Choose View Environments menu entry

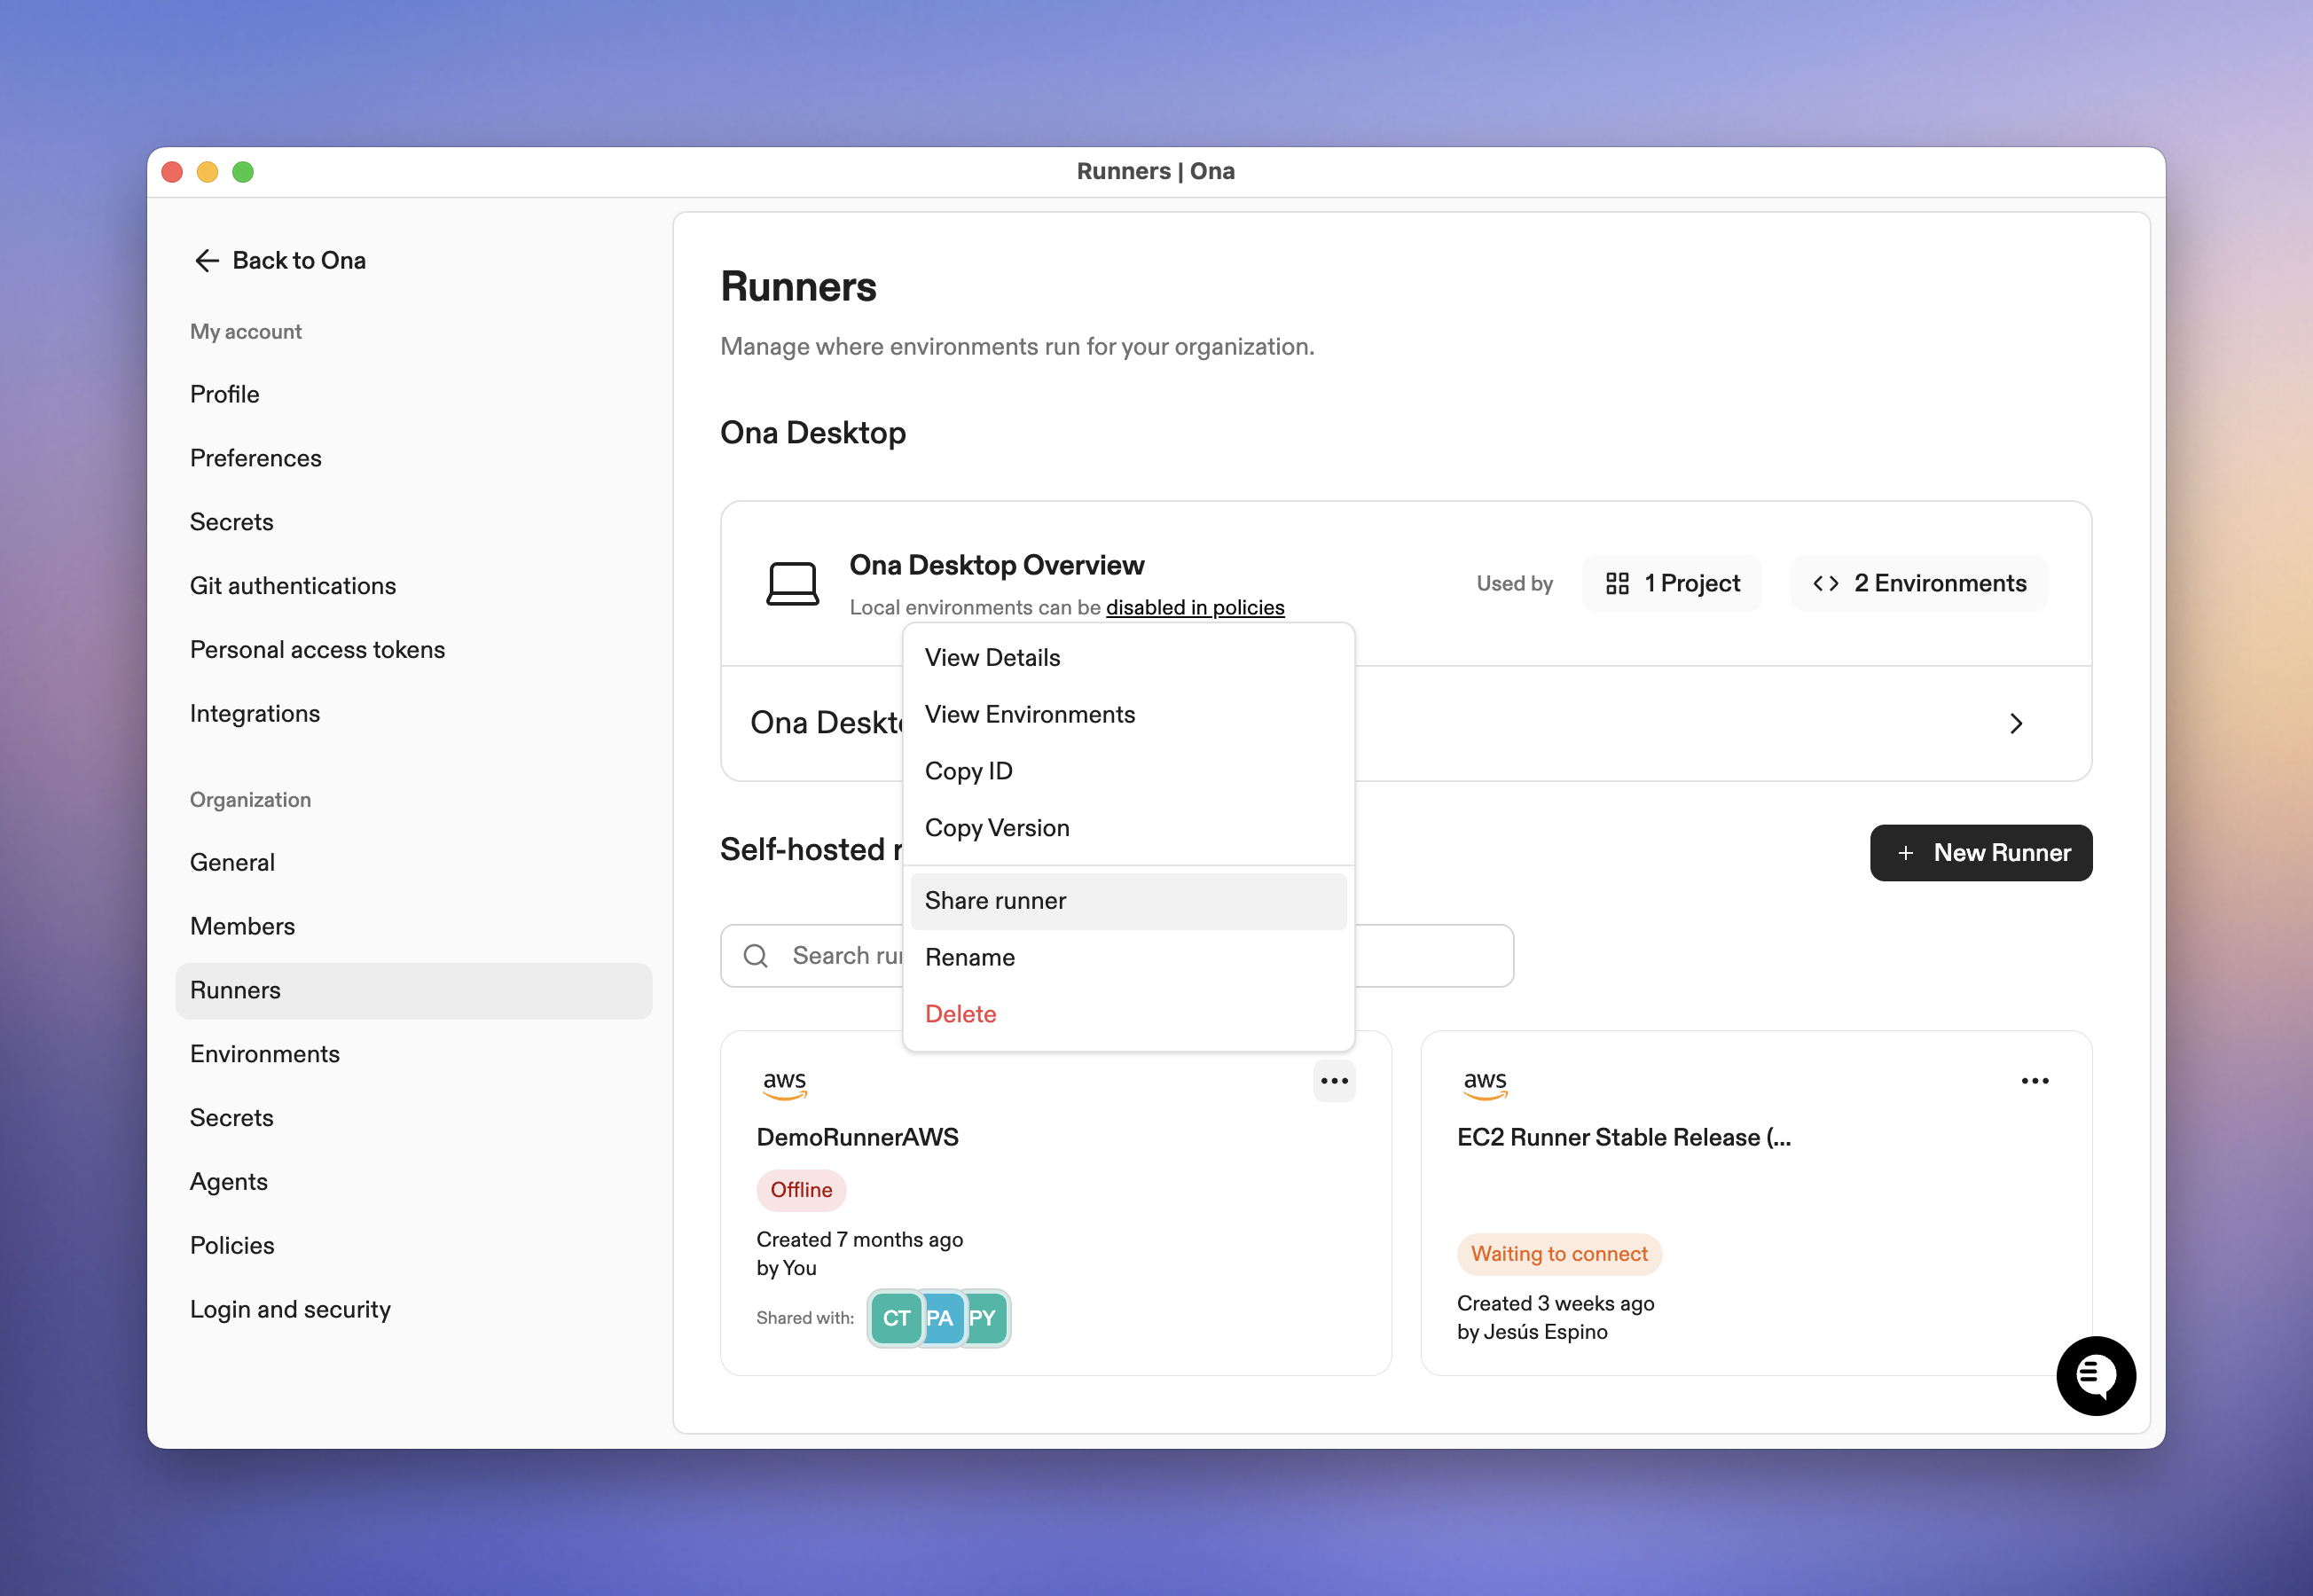1029,714
